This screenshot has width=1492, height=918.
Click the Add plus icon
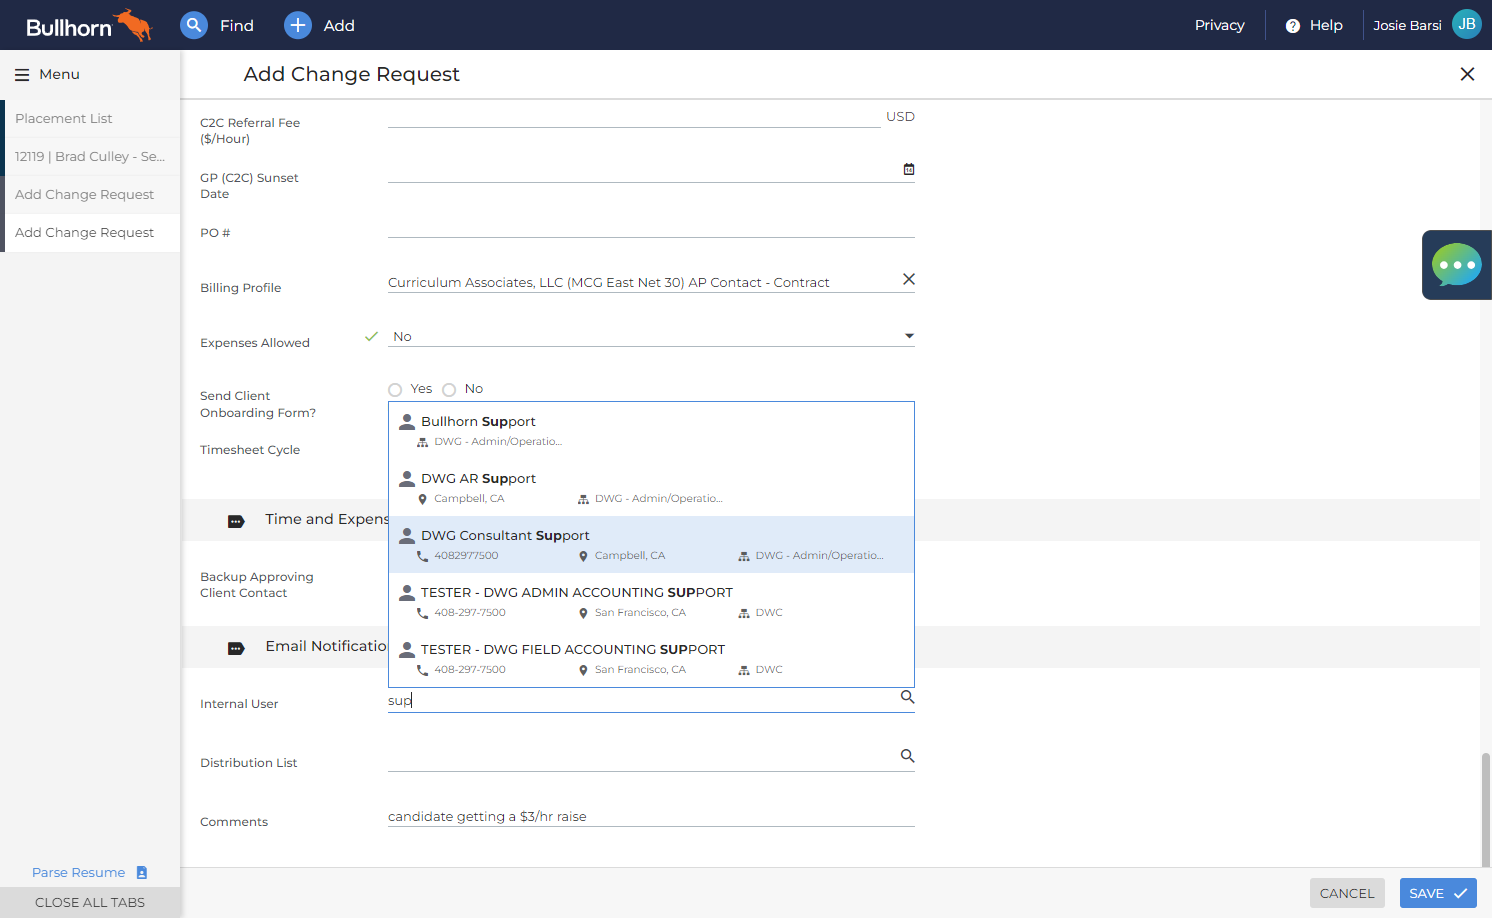[x=298, y=25]
